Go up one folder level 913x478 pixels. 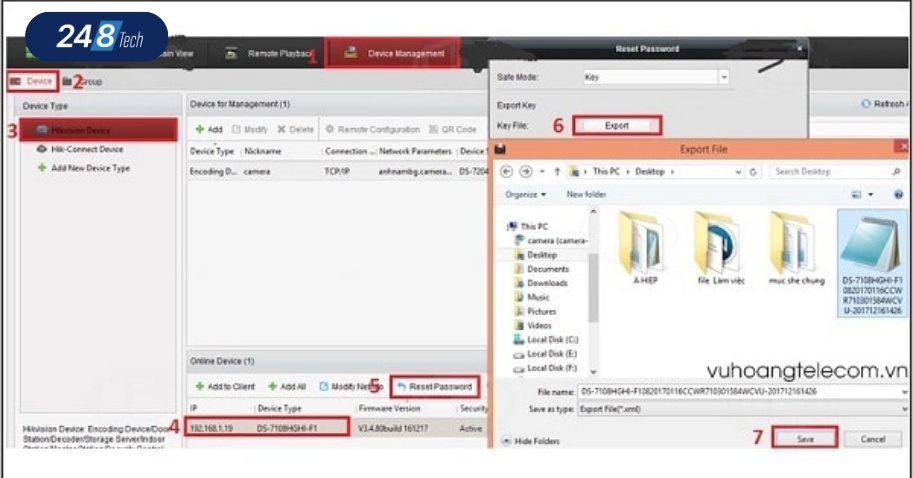tap(557, 172)
